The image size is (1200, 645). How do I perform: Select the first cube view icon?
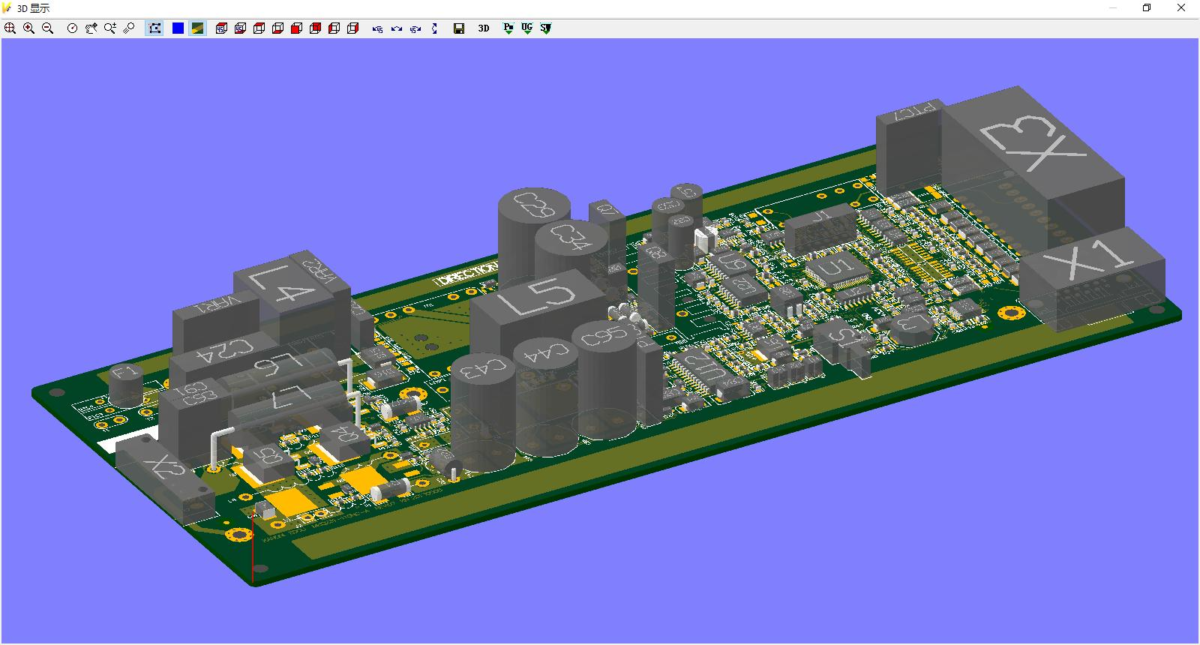click(x=221, y=28)
